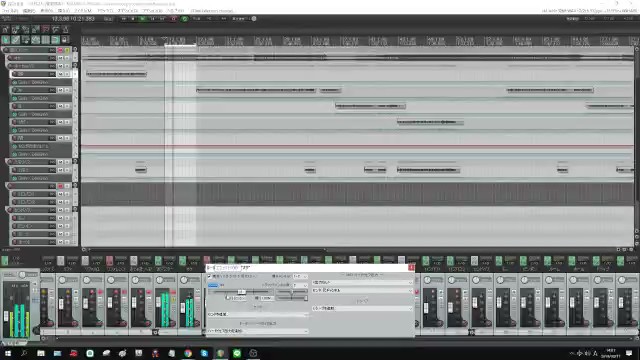Viewport: 640px width, 360px height.
Task: Click the red-highlighted icon in top toolbar row
Action: click(x=46, y=29)
